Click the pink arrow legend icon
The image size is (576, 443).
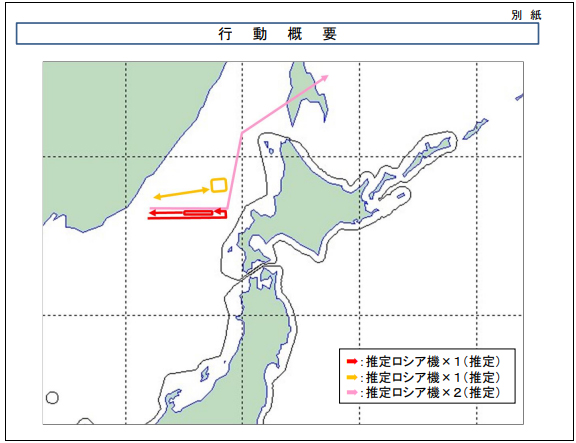coord(352,393)
